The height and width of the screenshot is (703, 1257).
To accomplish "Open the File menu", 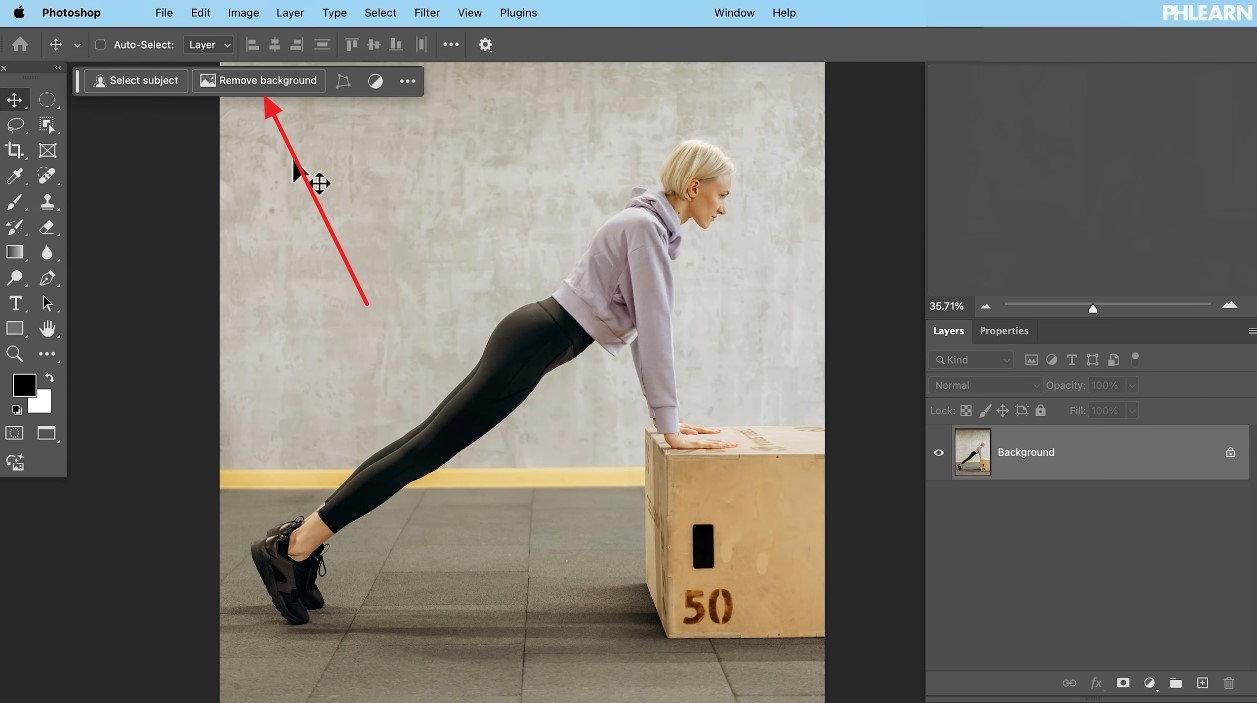I will tap(164, 13).
